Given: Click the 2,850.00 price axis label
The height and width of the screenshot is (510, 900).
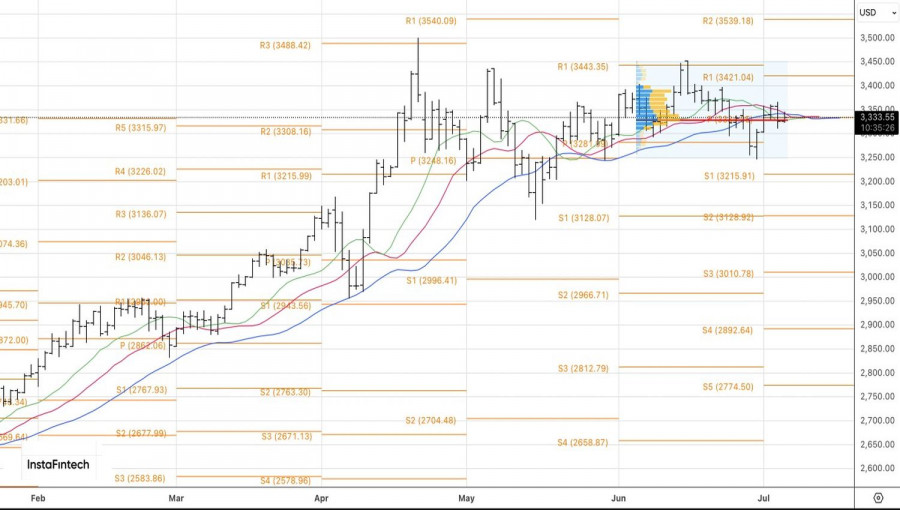Looking at the screenshot, I should [x=877, y=349].
